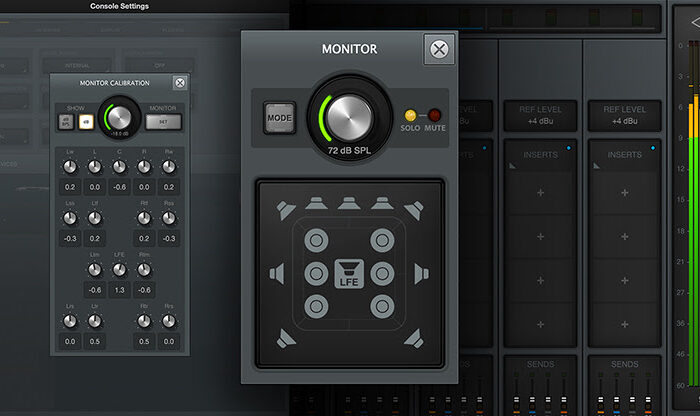Image resolution: width=700 pixels, height=416 pixels.
Task: Adjust the L channel trim knob
Action: click(x=95, y=167)
